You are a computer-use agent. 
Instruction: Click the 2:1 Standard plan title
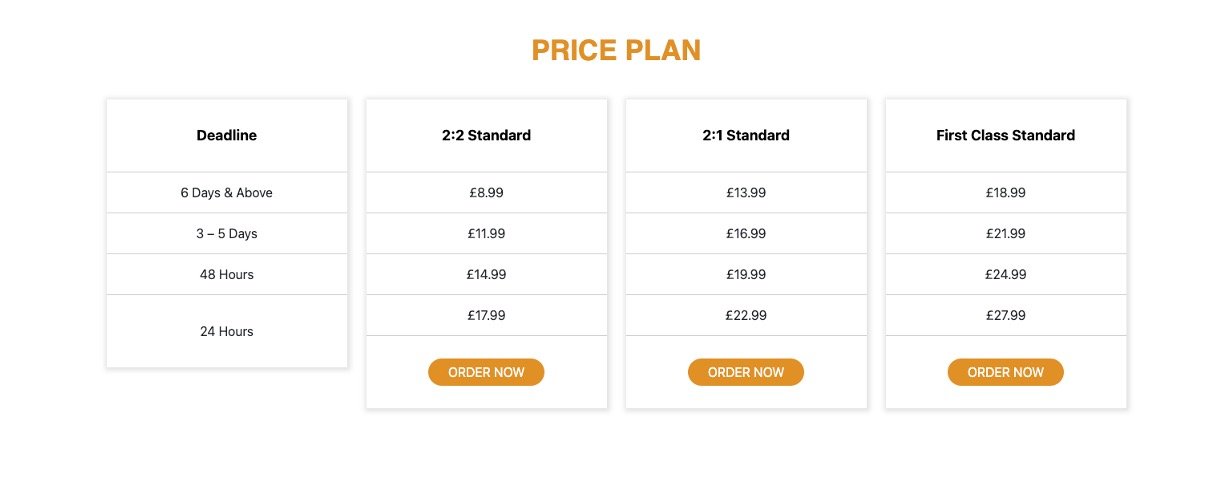click(746, 135)
